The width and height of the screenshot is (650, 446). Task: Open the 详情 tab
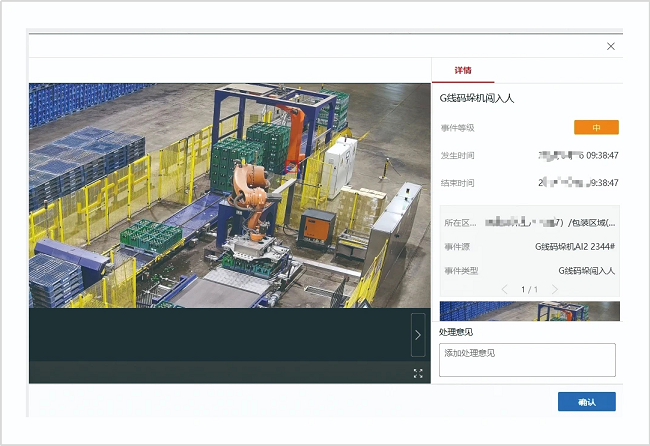click(x=463, y=70)
